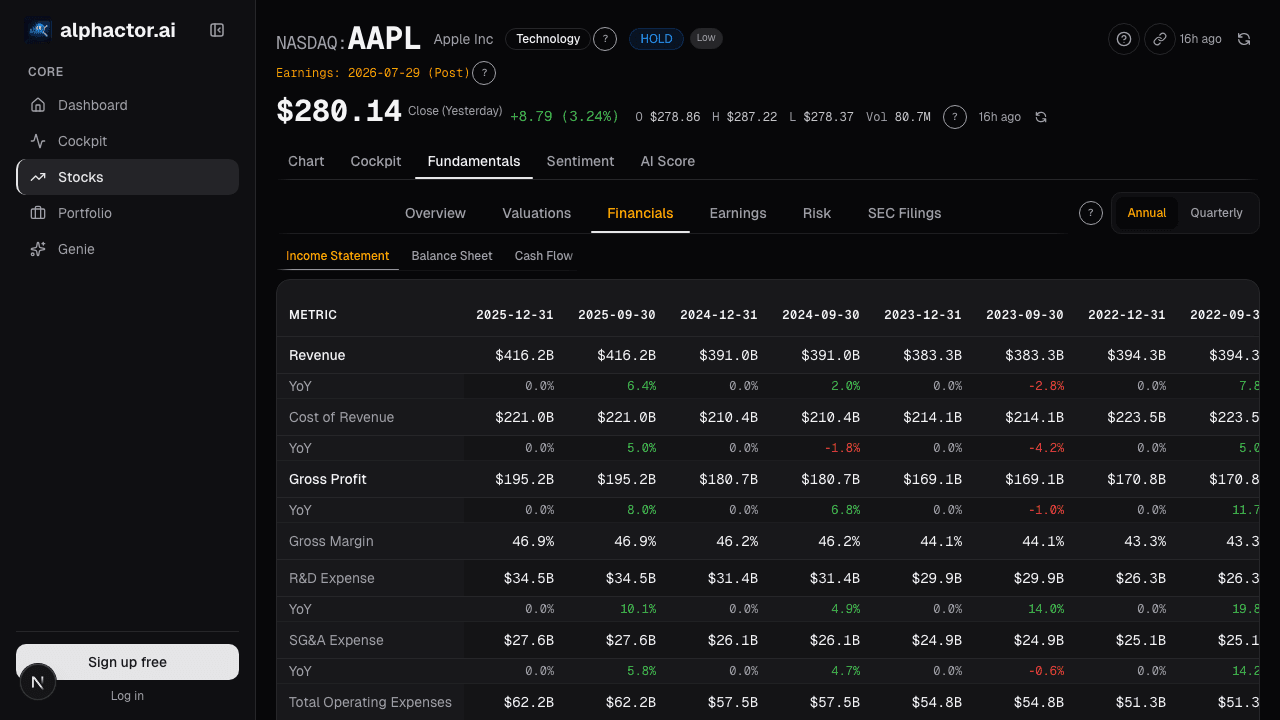The width and height of the screenshot is (1280, 720).
Task: Click the Revenue row label
Action: click(x=317, y=355)
